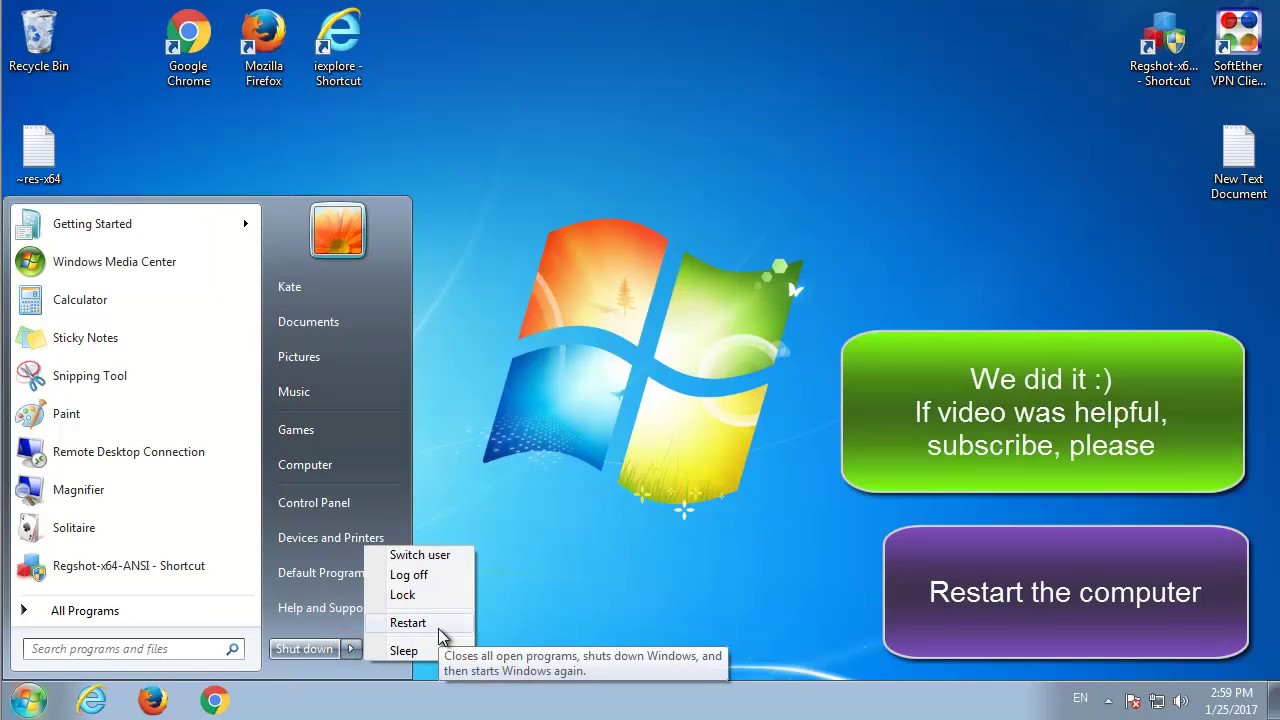The height and width of the screenshot is (720, 1280).
Task: Select Mozilla Firefox desktop icon
Action: (264, 48)
